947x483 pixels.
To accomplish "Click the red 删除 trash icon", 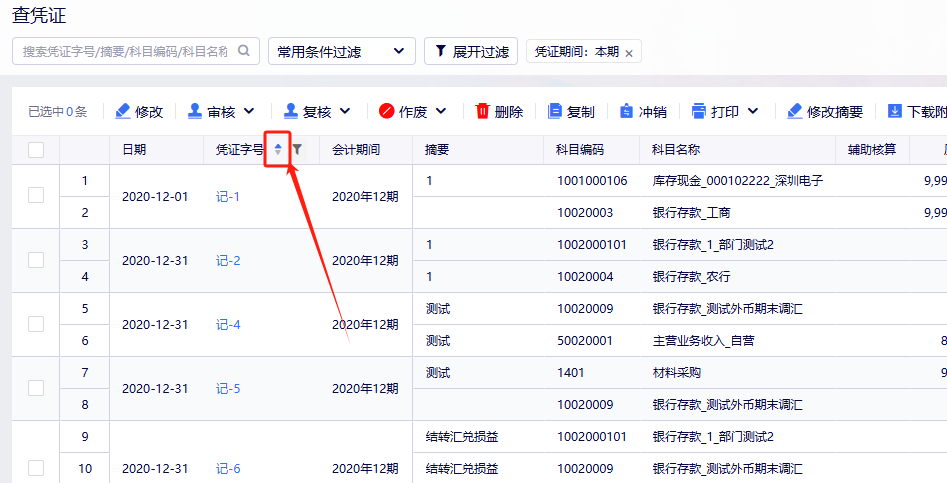I will point(483,111).
